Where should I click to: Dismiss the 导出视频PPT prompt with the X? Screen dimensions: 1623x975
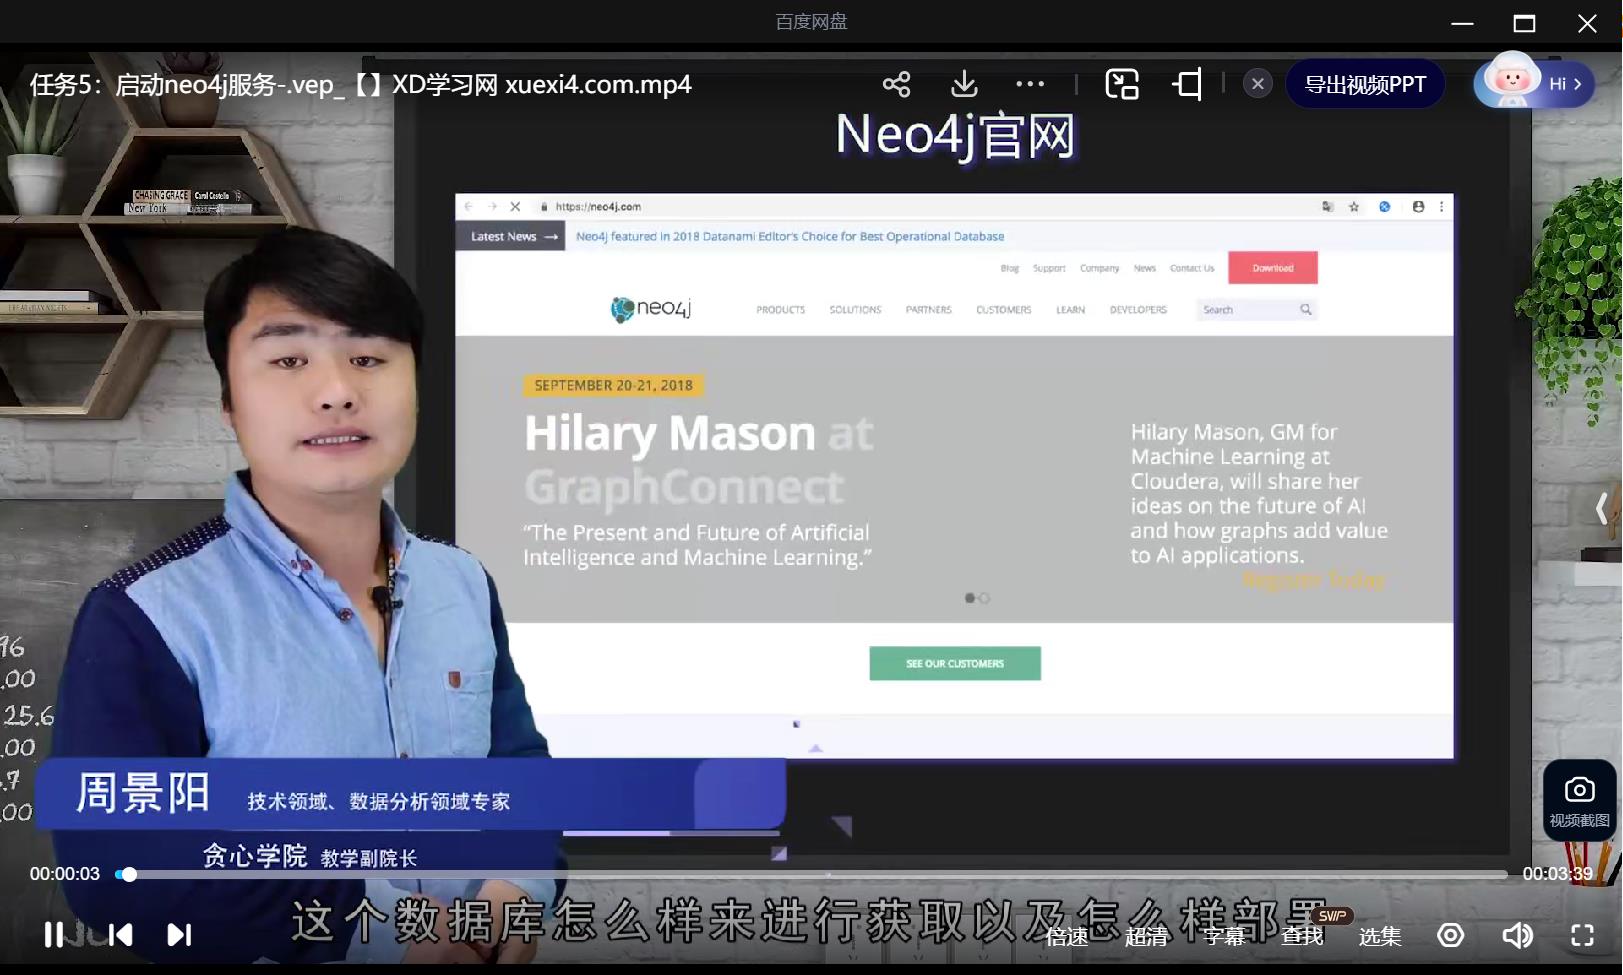tap(1257, 84)
